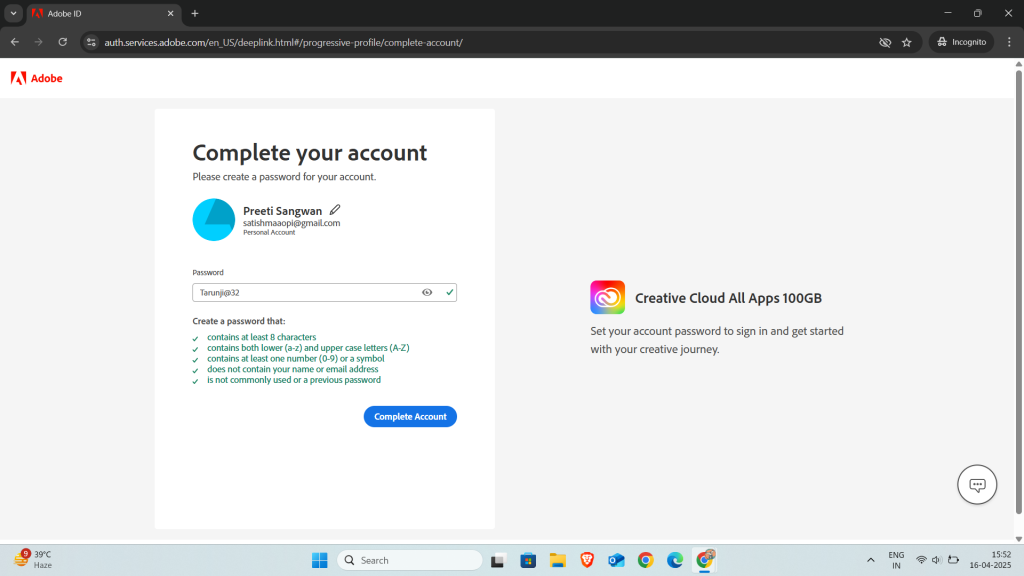1024x576 pixels.
Task: Open a new browser tab
Action: (x=195, y=13)
